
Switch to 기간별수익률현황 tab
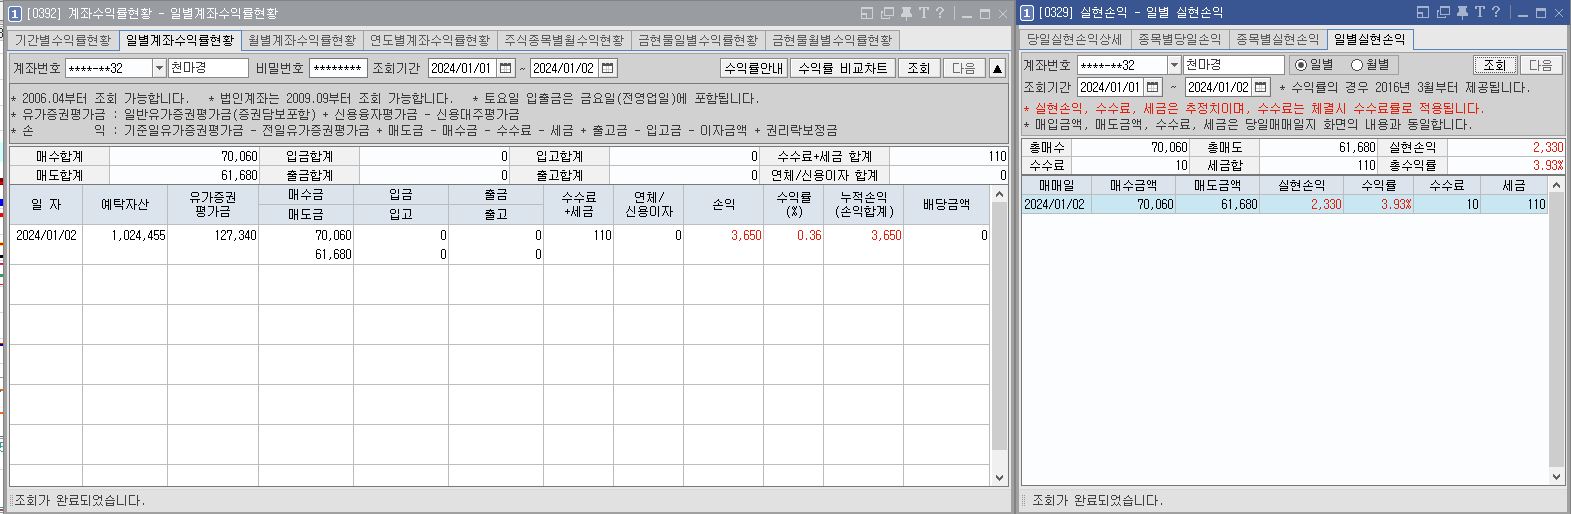(63, 41)
